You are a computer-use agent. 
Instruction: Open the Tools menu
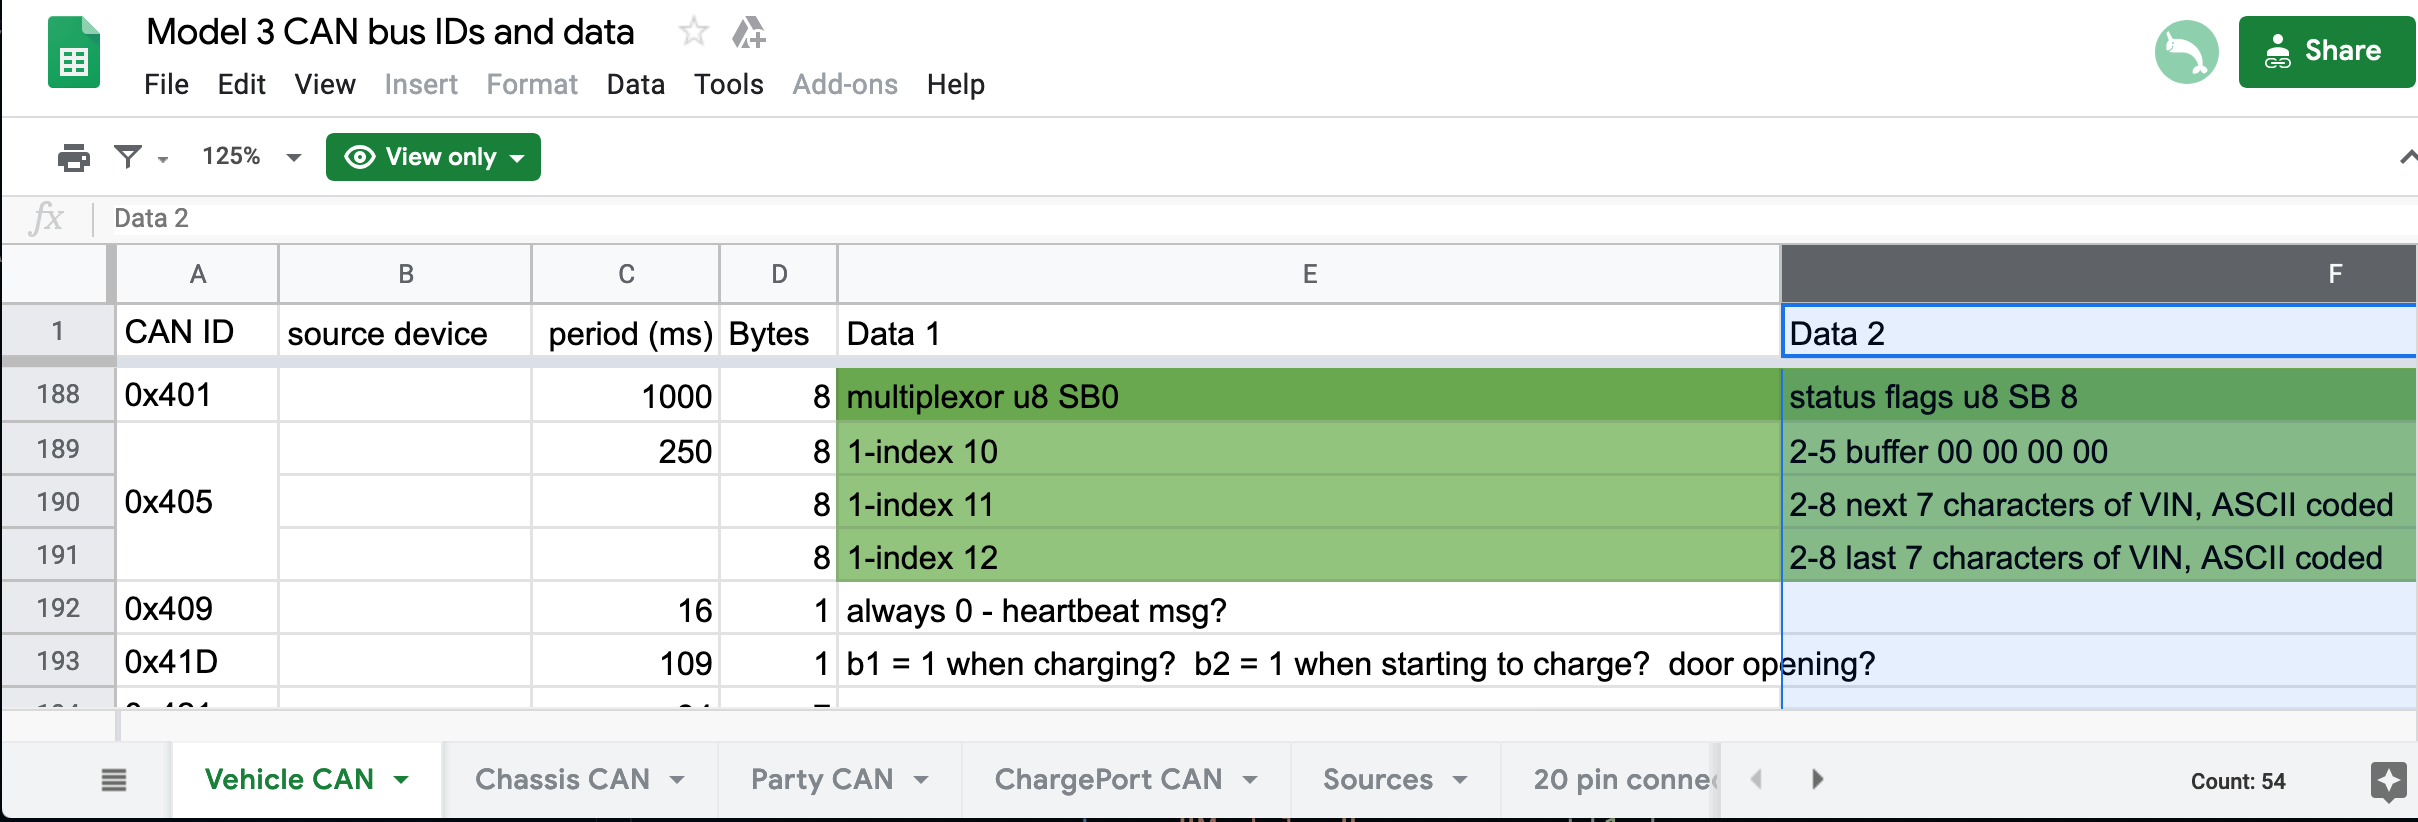[729, 84]
